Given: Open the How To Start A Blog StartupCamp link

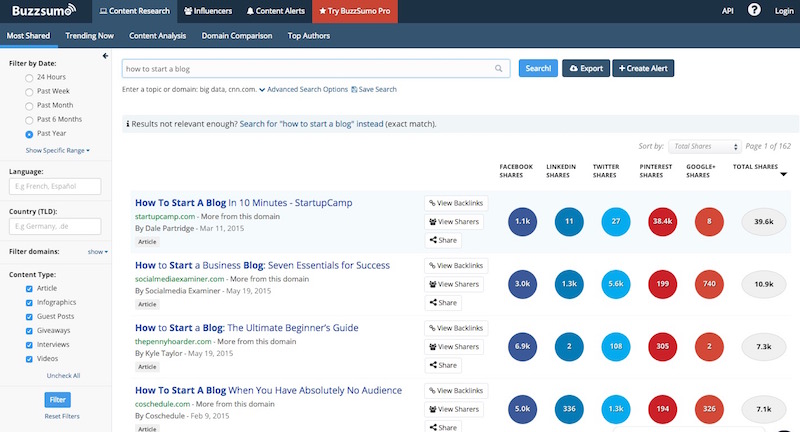Looking at the screenshot, I should pos(244,203).
